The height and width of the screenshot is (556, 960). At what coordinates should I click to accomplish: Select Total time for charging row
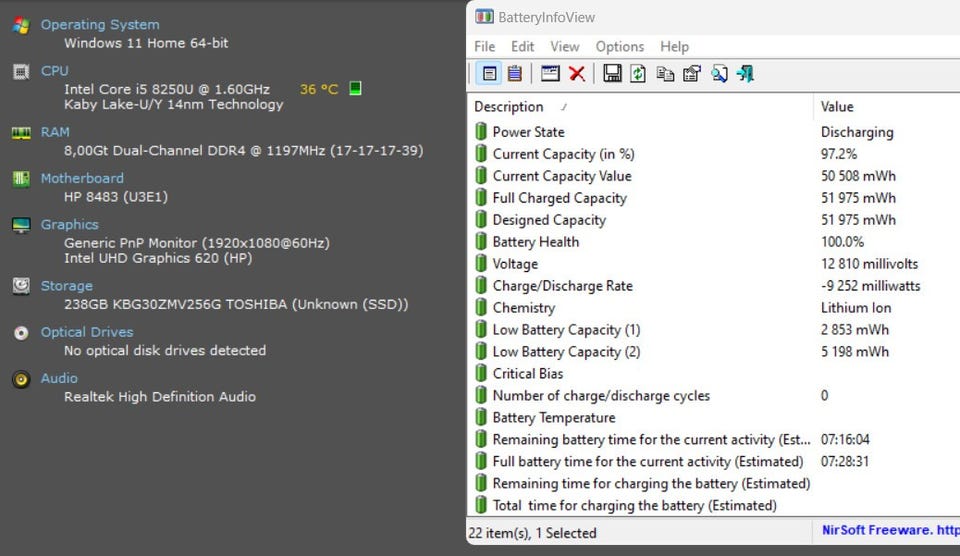pyautogui.click(x=714, y=506)
